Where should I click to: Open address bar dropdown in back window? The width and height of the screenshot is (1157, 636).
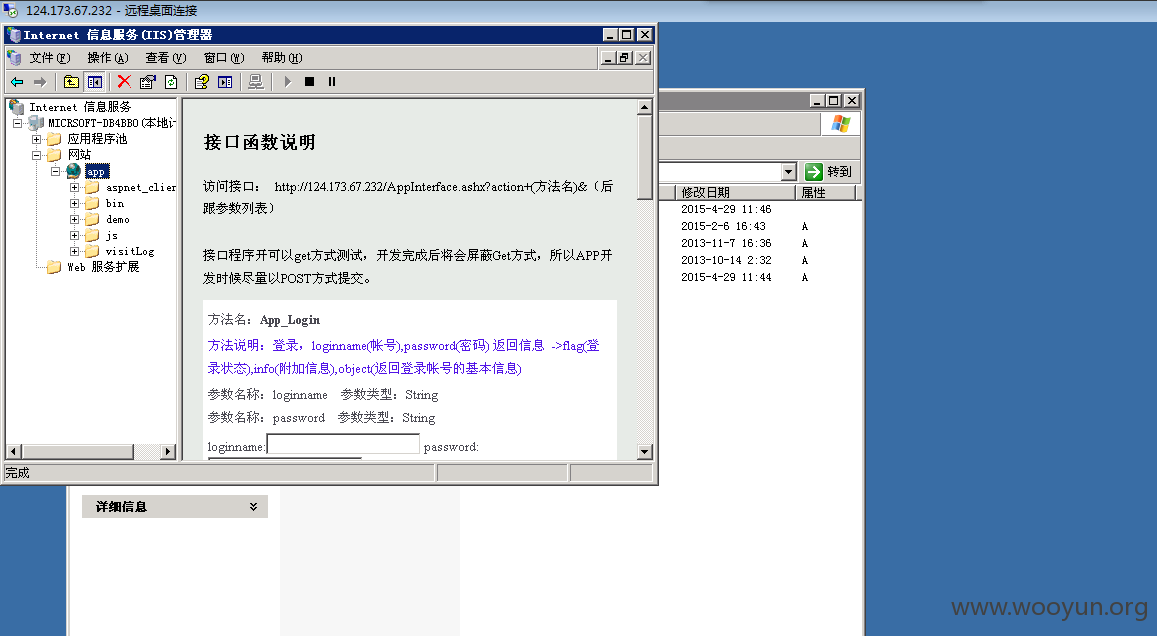789,172
